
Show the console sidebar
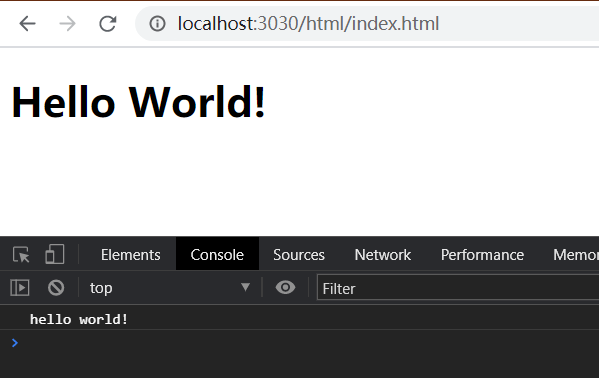pyautogui.click(x=20, y=288)
